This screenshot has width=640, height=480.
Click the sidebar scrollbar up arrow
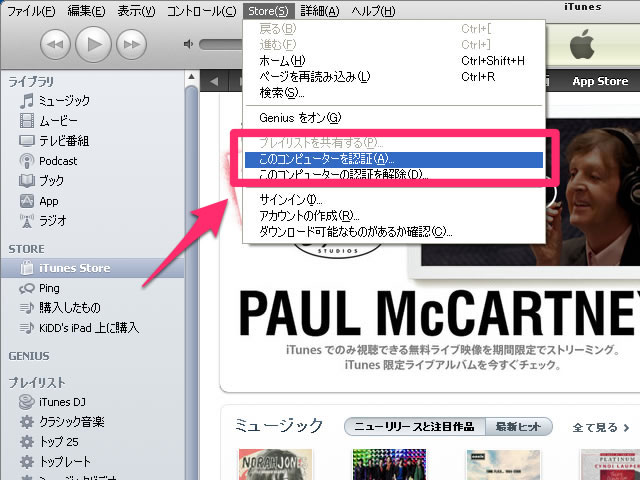point(191,77)
